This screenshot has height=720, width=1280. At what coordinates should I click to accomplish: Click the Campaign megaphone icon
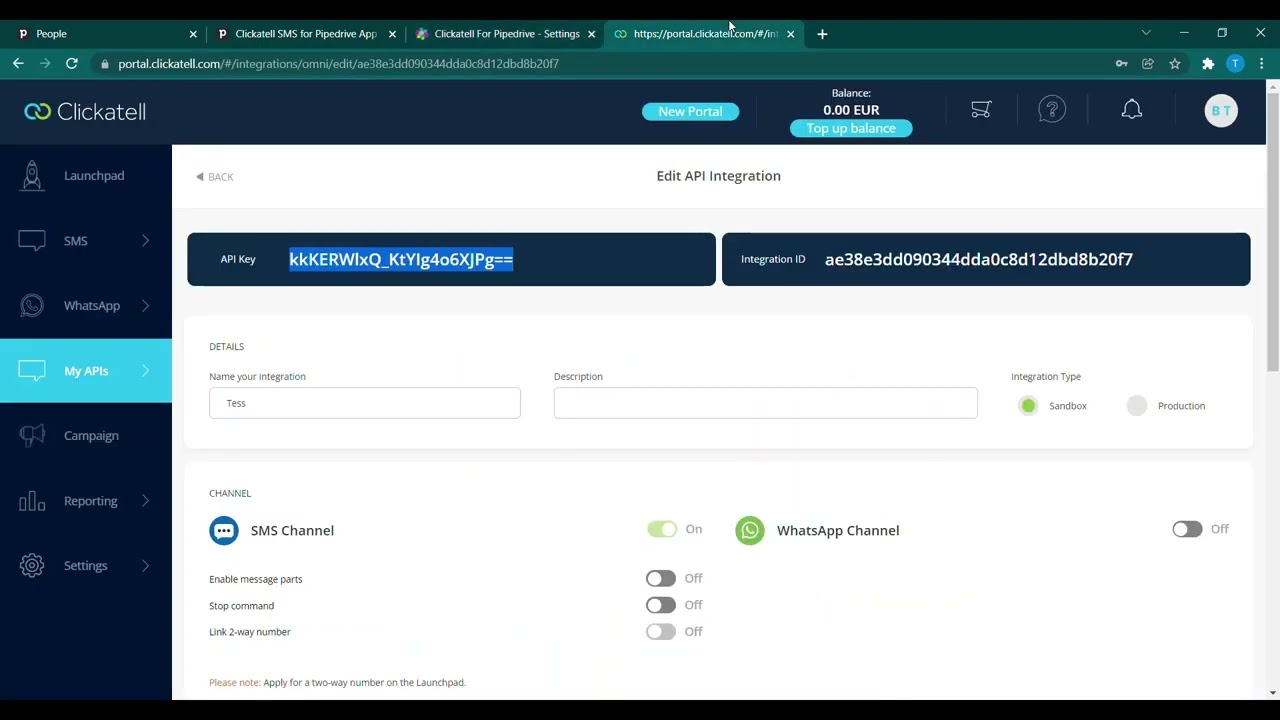[32, 436]
